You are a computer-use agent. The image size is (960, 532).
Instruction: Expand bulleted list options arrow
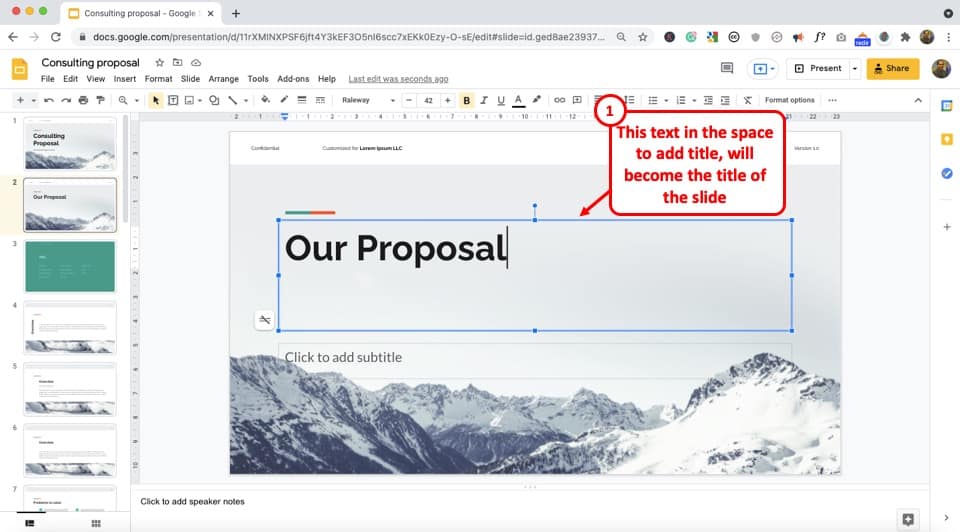click(666, 100)
